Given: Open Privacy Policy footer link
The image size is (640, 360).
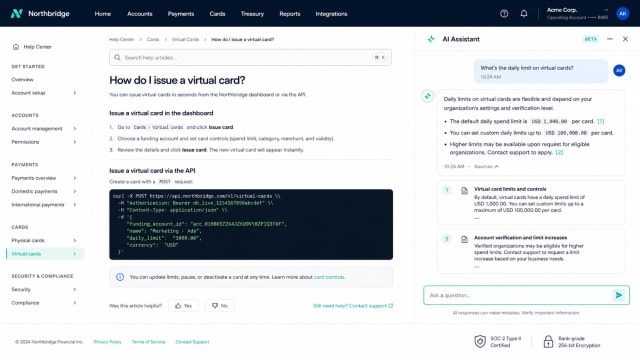Looking at the screenshot, I should tap(107, 342).
